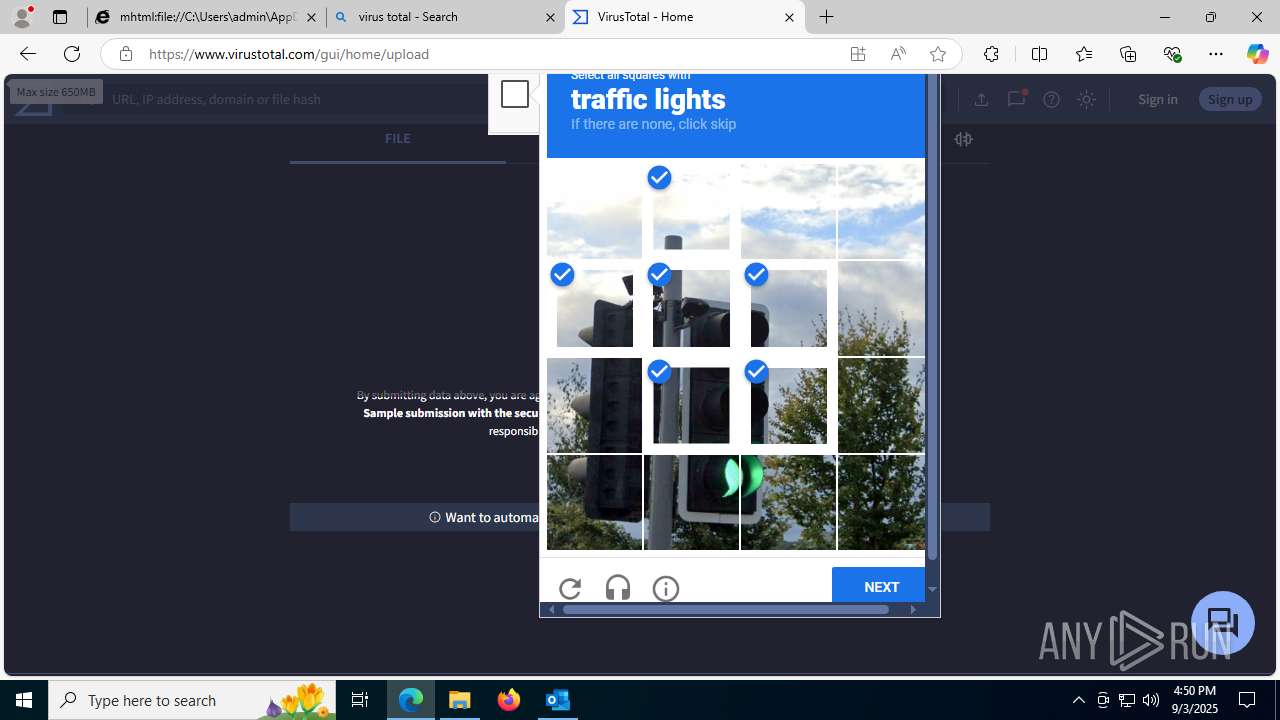1280x720 pixels.
Task: Close the "virus total - Search" tab
Action: click(x=550, y=17)
